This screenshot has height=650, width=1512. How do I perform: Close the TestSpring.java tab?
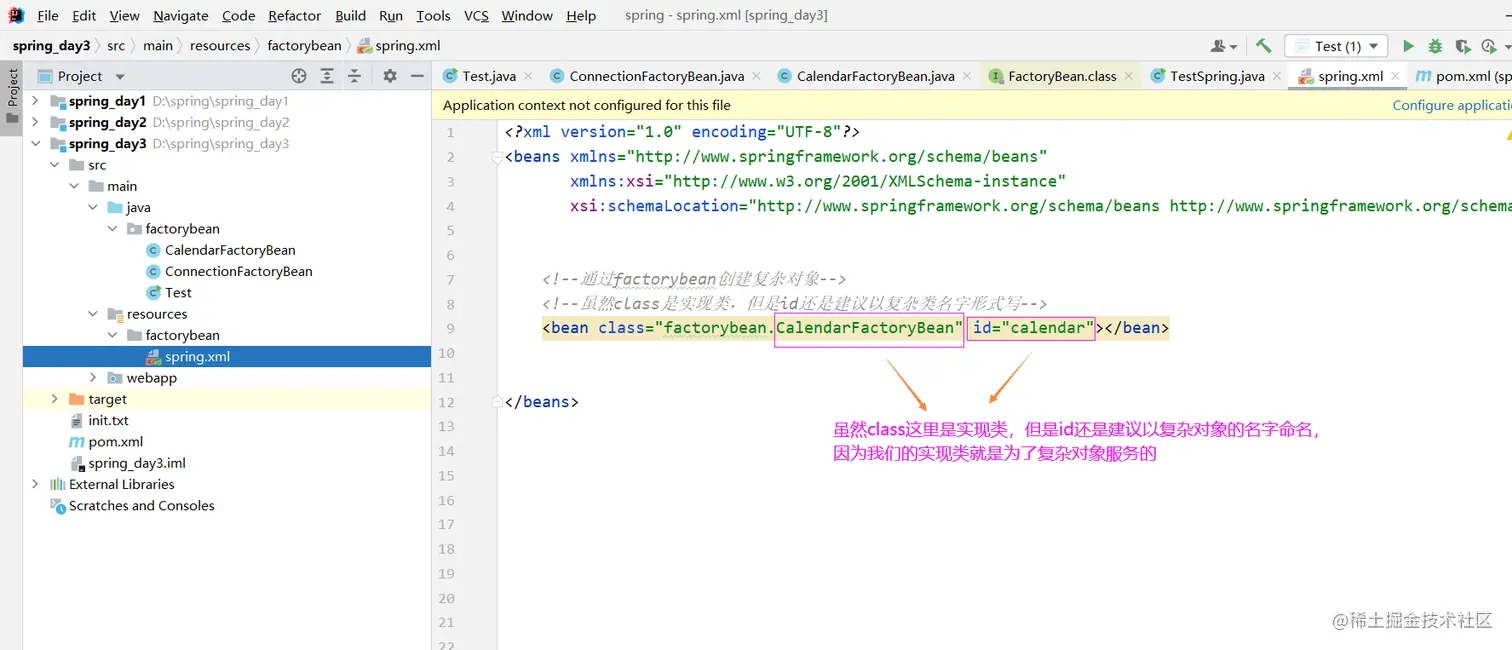1276,76
